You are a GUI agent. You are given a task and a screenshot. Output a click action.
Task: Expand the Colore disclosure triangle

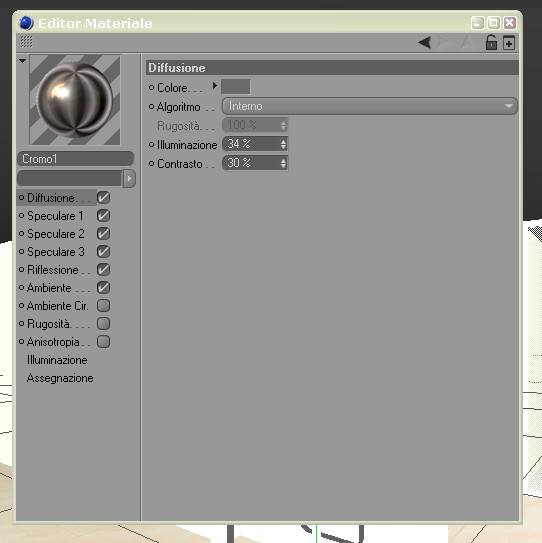coord(215,86)
